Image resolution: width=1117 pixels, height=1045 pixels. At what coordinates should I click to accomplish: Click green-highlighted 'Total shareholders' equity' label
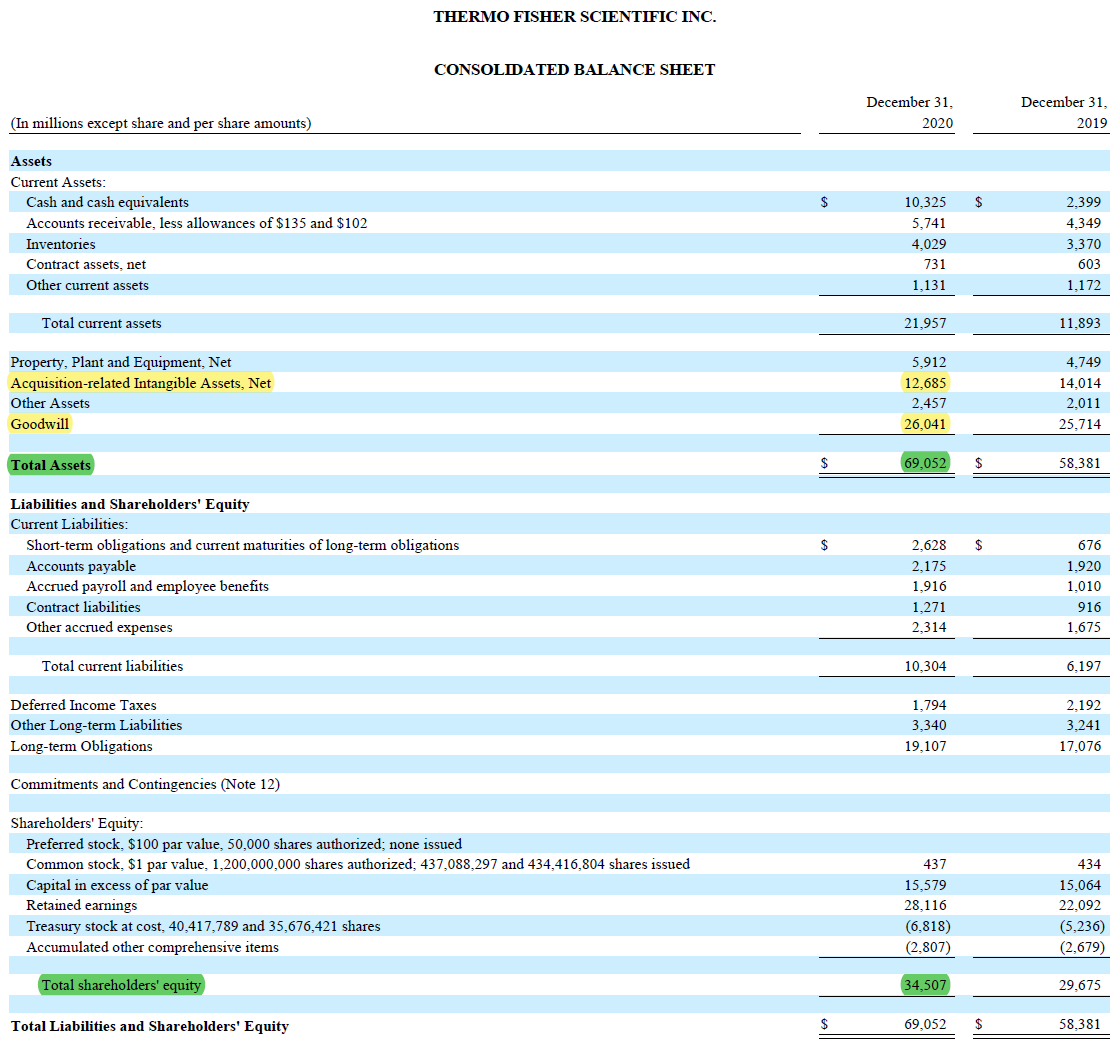point(121,985)
